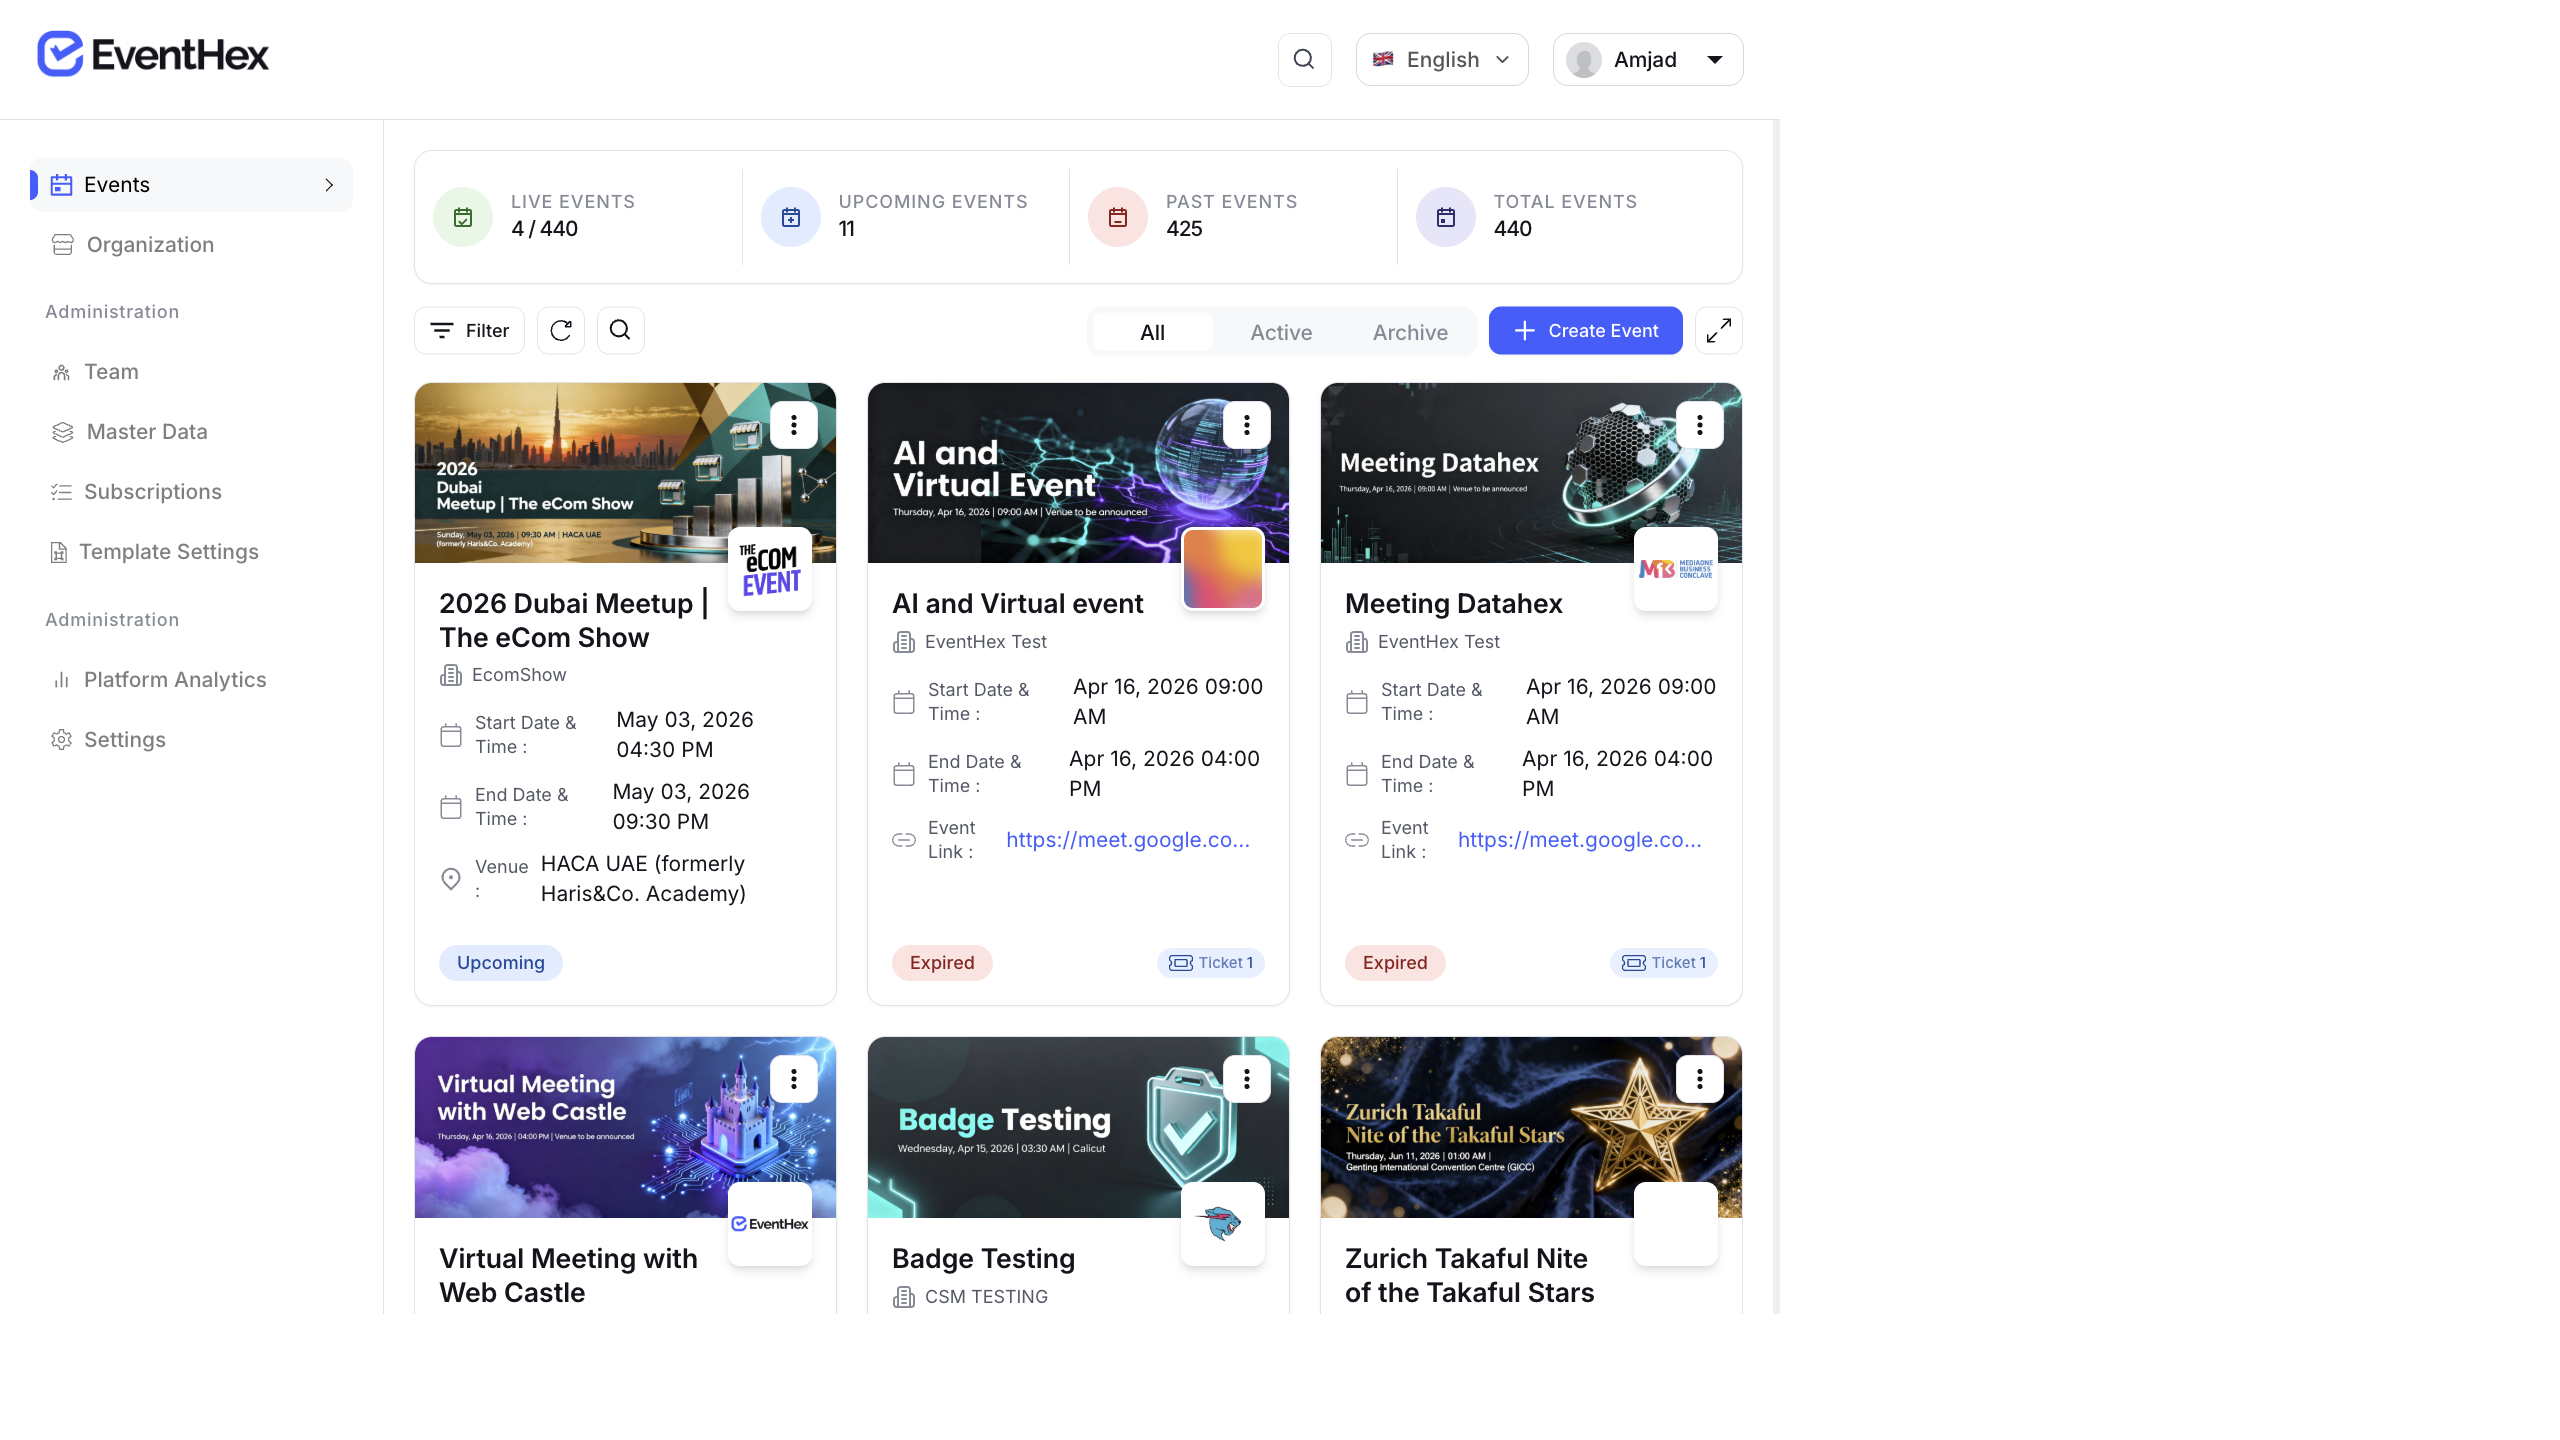Image resolution: width=2560 pixels, height=1440 pixels.
Task: Click the Subscriptions icon
Action: [61, 491]
